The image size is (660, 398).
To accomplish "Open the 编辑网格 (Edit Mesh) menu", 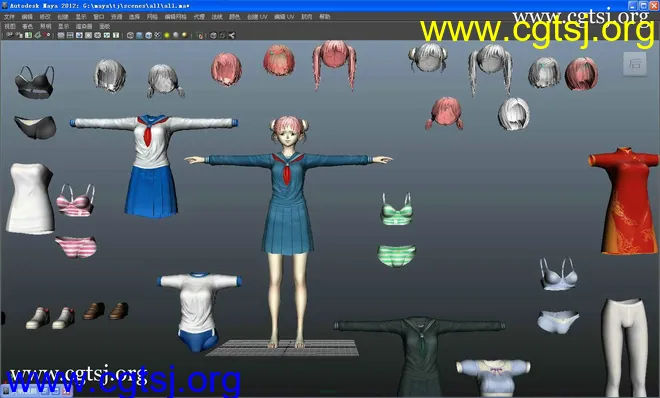I will coord(176,17).
